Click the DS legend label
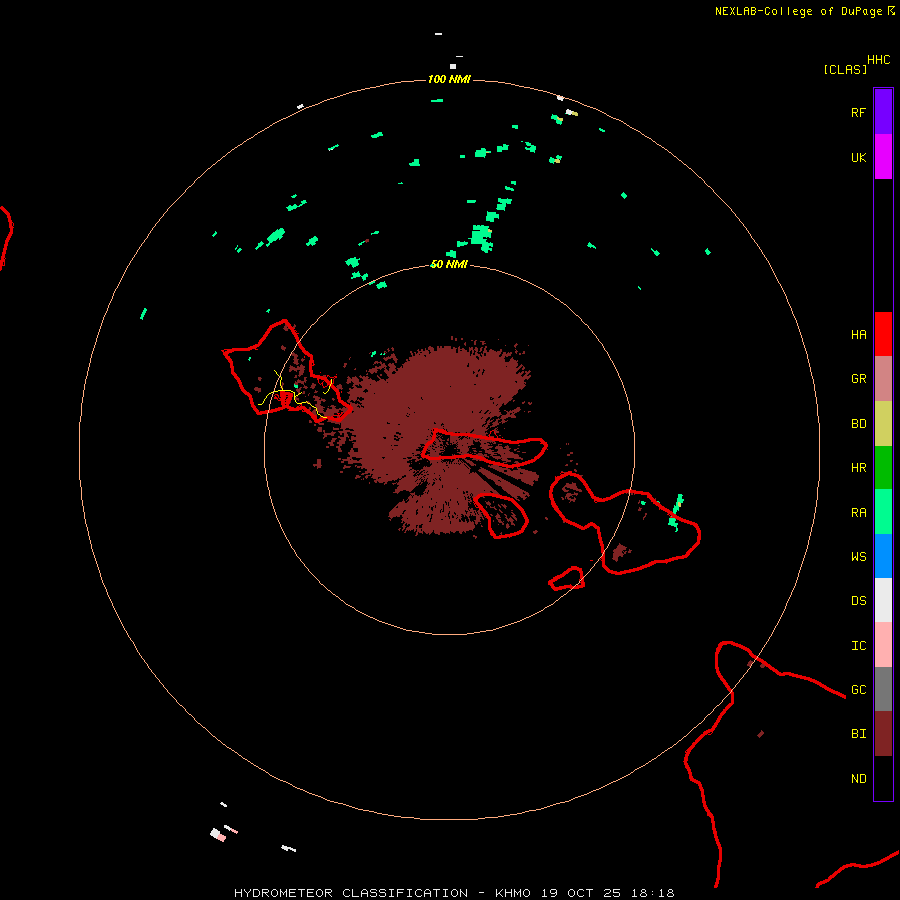The height and width of the screenshot is (900, 900). click(x=858, y=600)
